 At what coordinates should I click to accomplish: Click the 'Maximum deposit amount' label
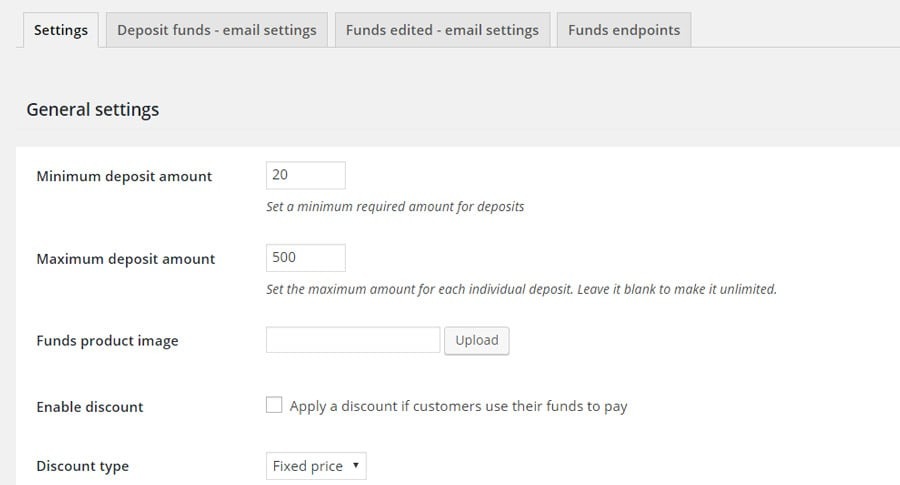pos(125,259)
